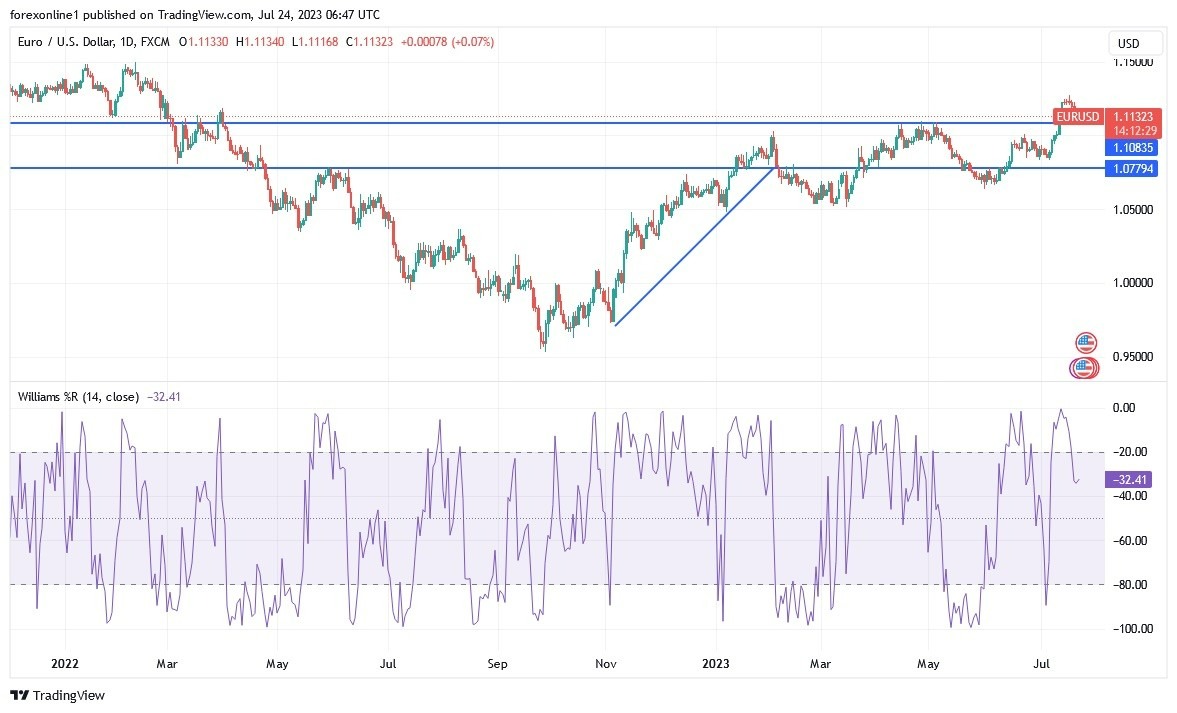Select the diagonal blue trendline

coord(695,246)
